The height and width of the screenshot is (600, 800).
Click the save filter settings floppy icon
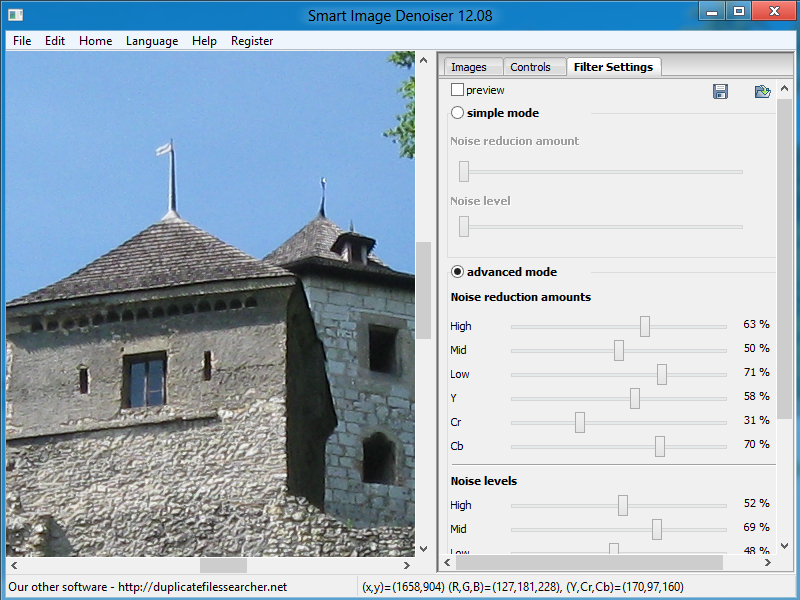[x=720, y=91]
